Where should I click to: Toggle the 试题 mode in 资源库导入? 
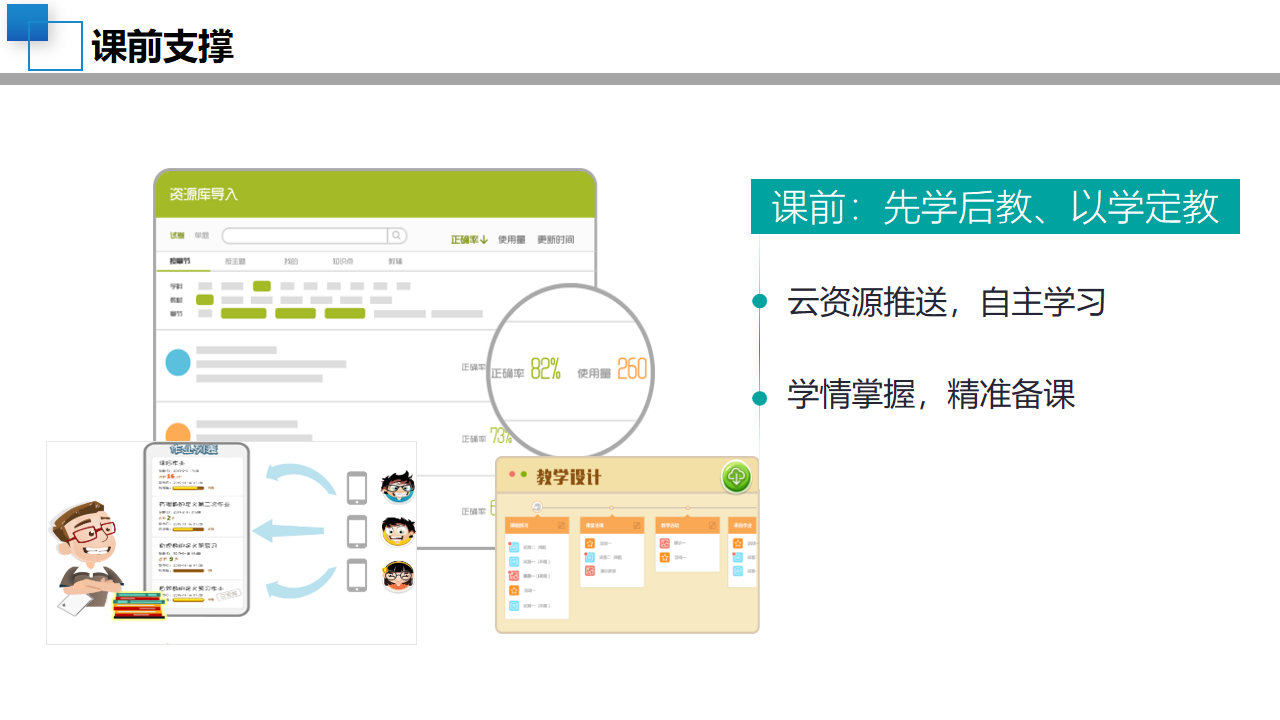pos(176,236)
